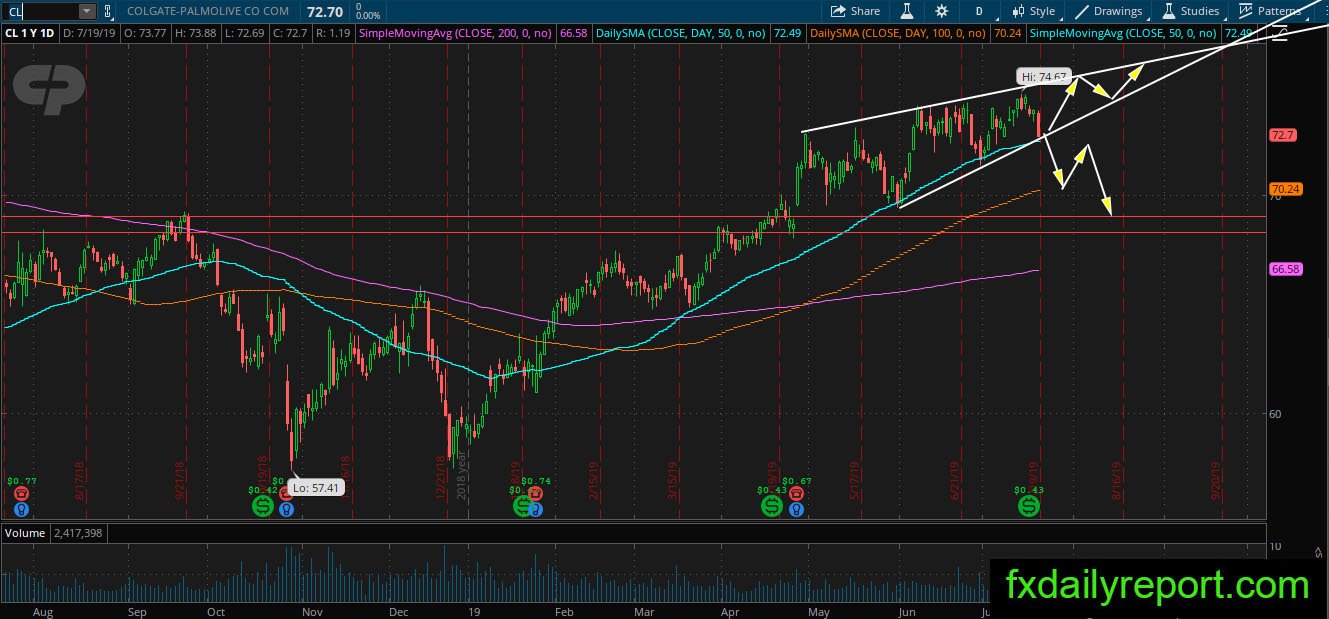The width and height of the screenshot is (1329, 619).
Task: Open the flask Edit Studies quick icon
Action: click(907, 11)
